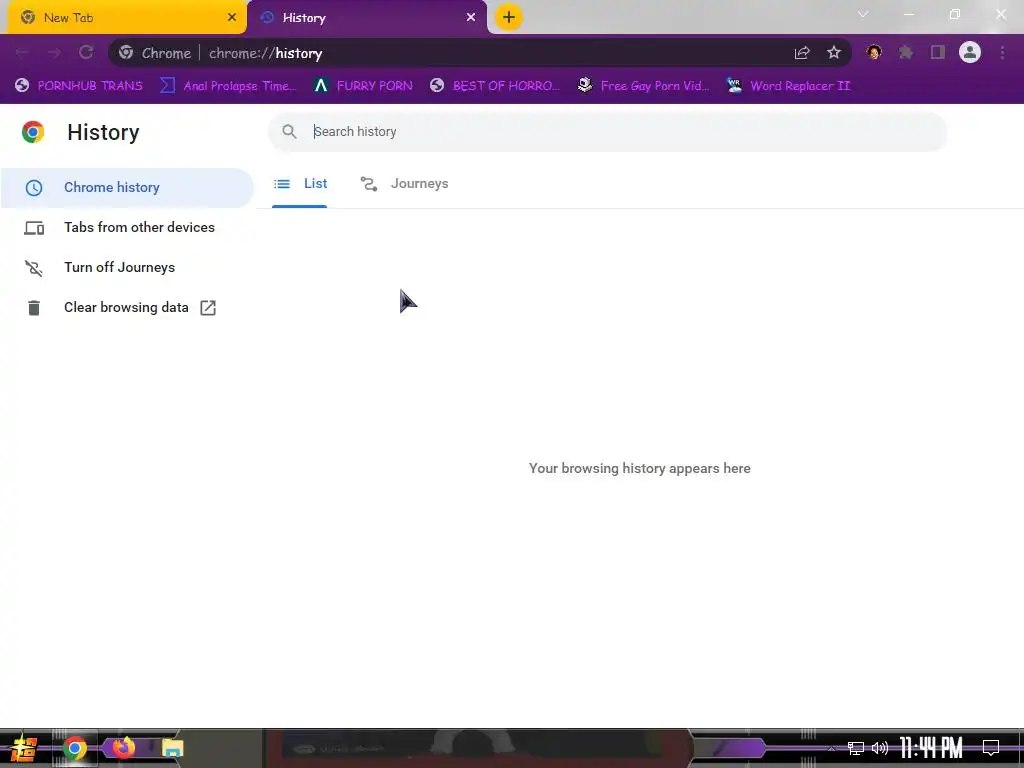This screenshot has width=1024, height=768.
Task: Open the three-dot Chrome menu
Action: [x=1002, y=52]
